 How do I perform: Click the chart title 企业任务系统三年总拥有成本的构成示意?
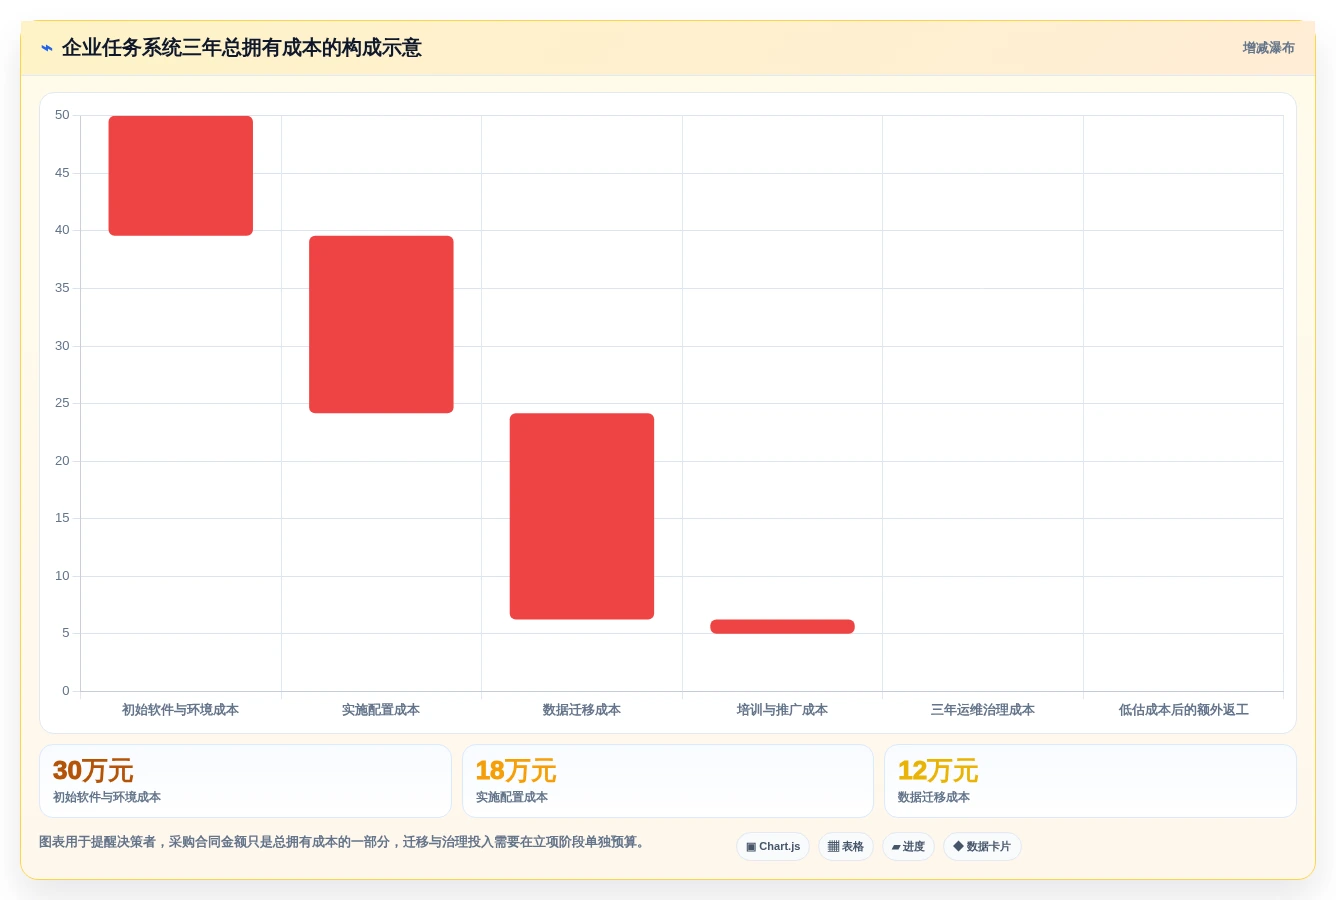242,48
